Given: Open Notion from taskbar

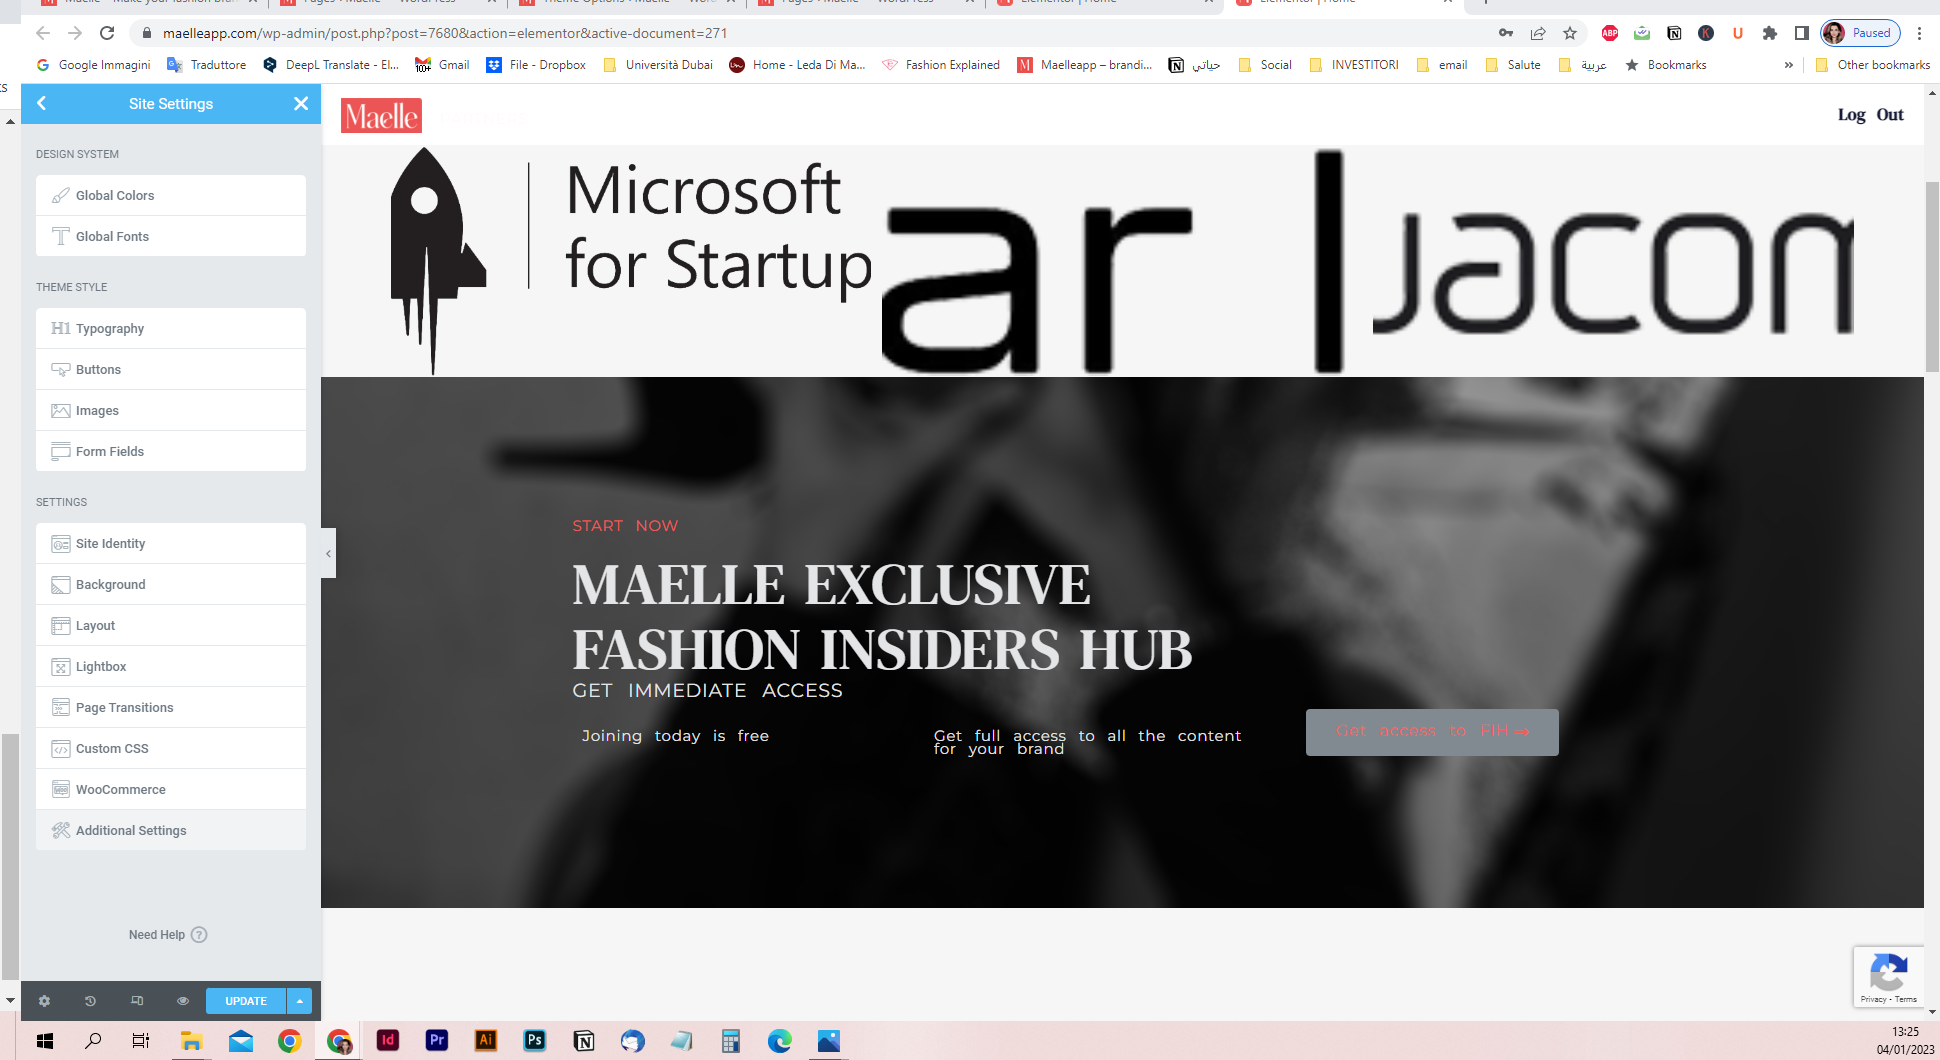Looking at the screenshot, I should (584, 1041).
